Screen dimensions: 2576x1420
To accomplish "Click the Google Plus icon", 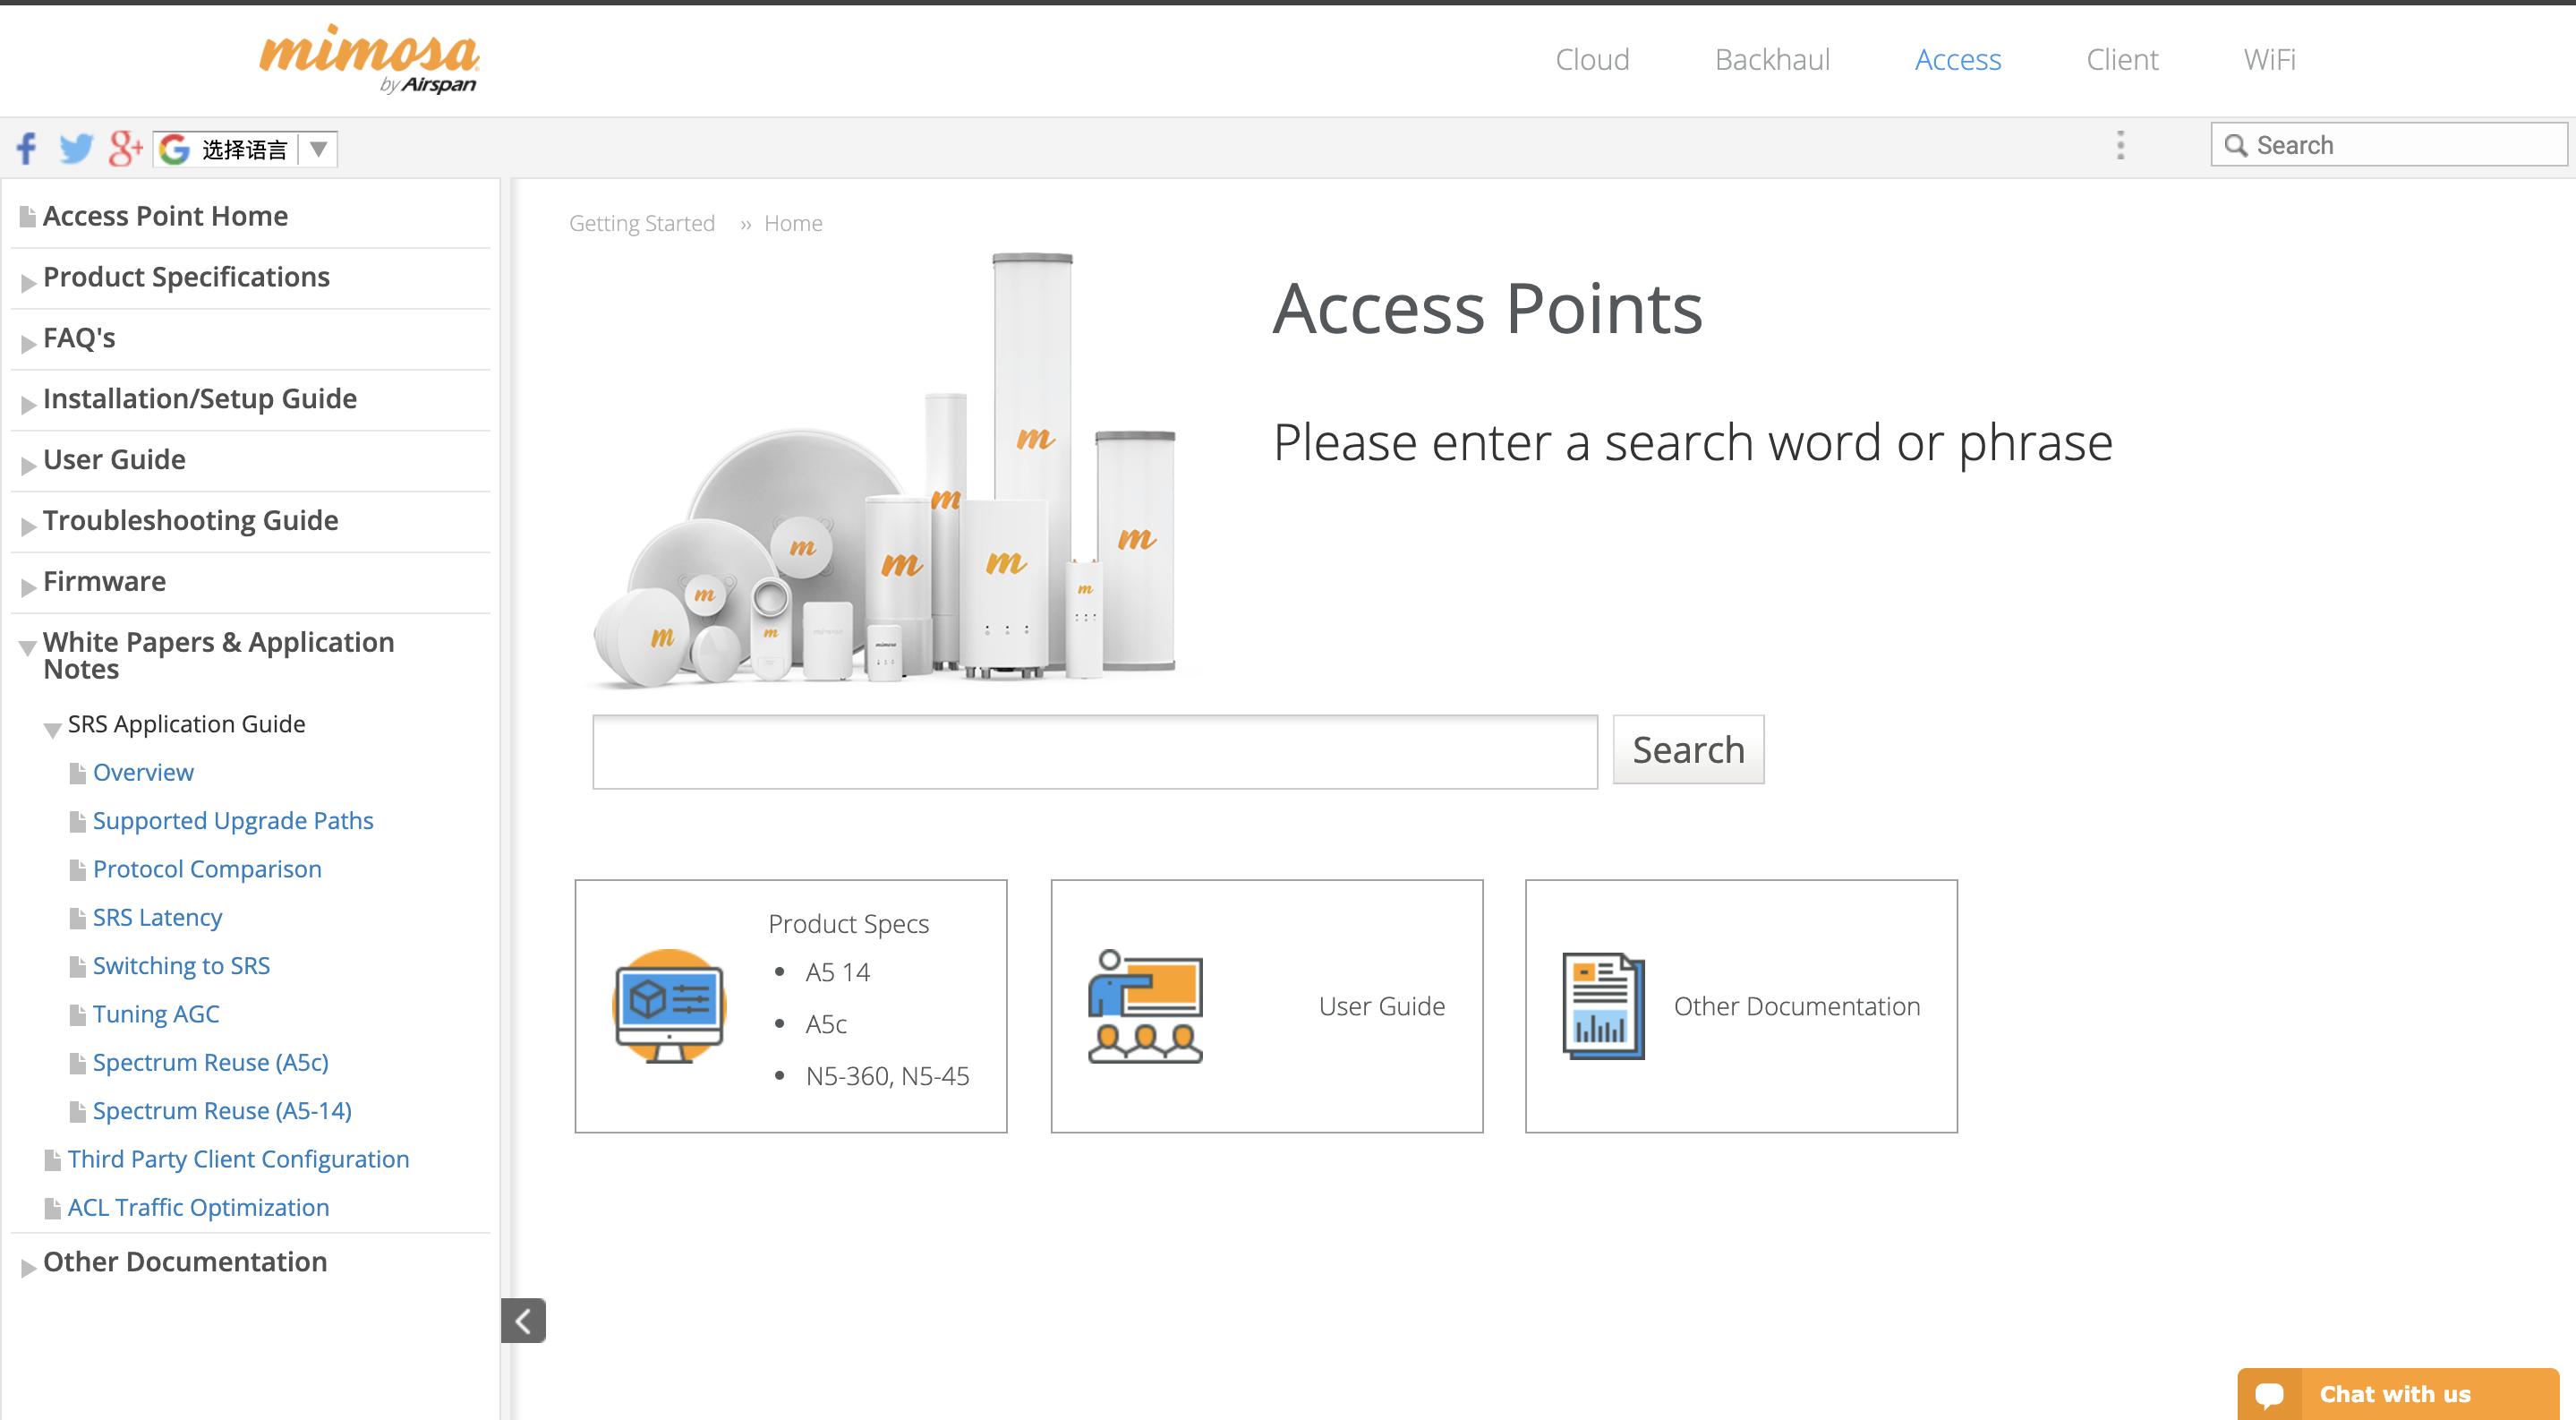I will 124,148.
